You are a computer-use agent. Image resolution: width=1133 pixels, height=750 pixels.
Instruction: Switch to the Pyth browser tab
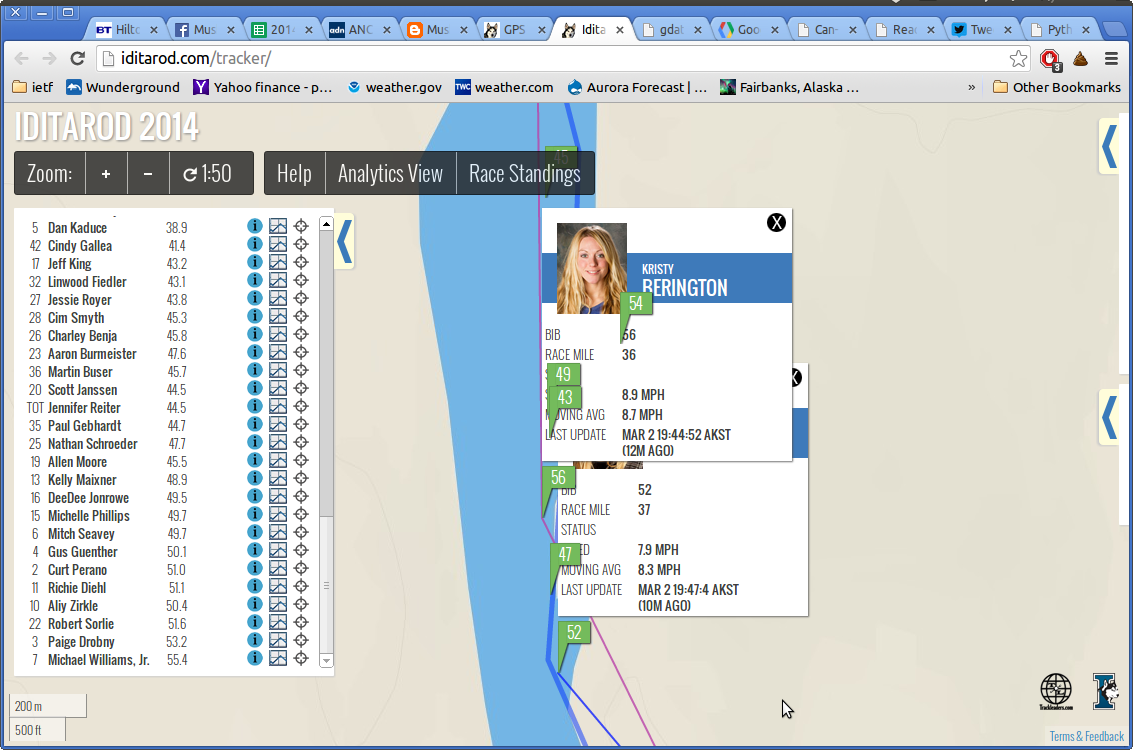coord(1059,30)
